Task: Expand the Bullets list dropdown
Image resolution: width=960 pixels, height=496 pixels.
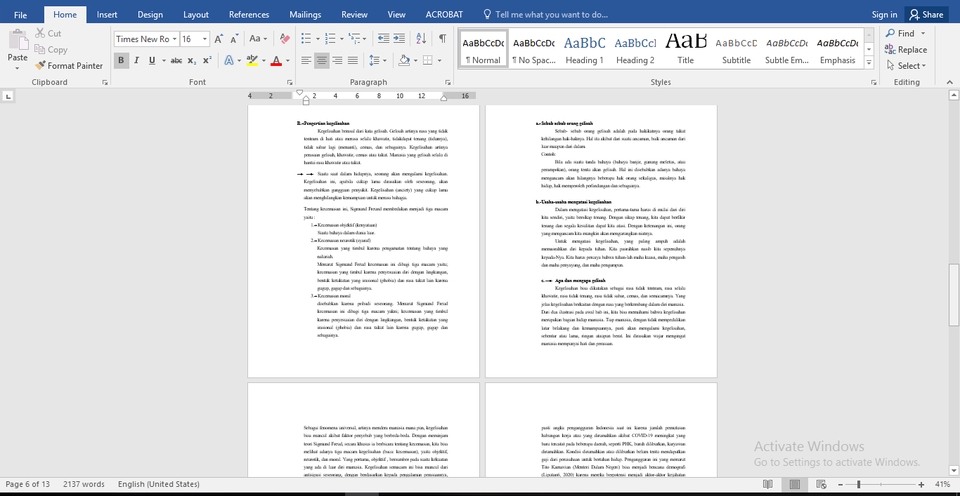Action: pos(318,39)
